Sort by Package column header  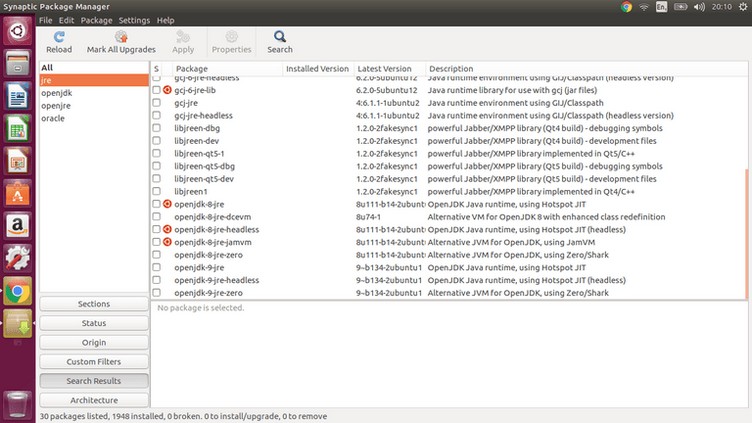click(x=227, y=69)
